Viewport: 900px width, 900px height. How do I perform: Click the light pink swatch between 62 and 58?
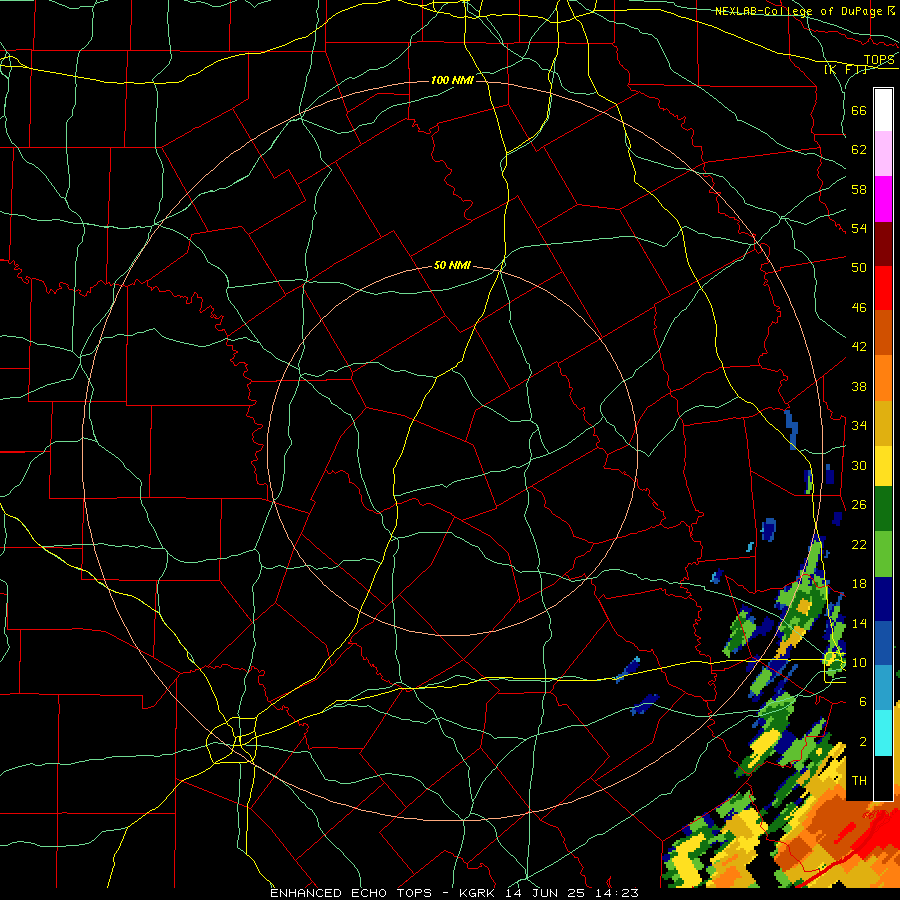(883, 154)
